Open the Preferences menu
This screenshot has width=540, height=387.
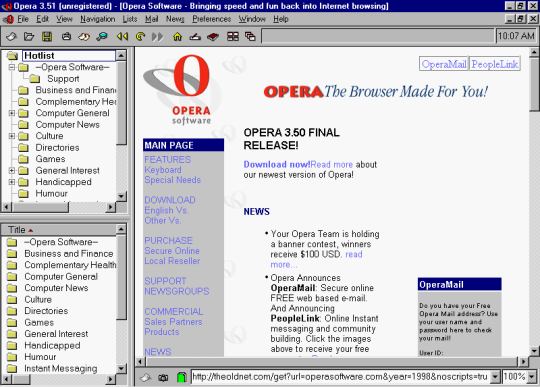pyautogui.click(x=211, y=19)
